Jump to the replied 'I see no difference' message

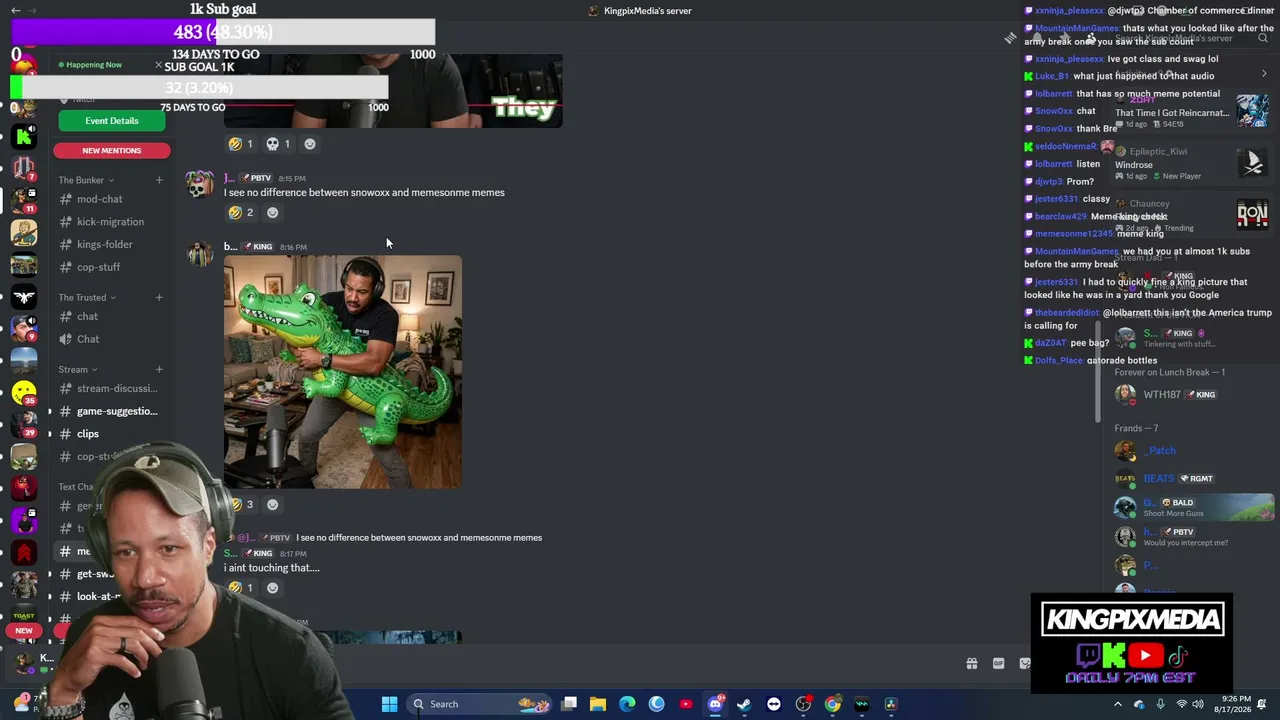(419, 538)
